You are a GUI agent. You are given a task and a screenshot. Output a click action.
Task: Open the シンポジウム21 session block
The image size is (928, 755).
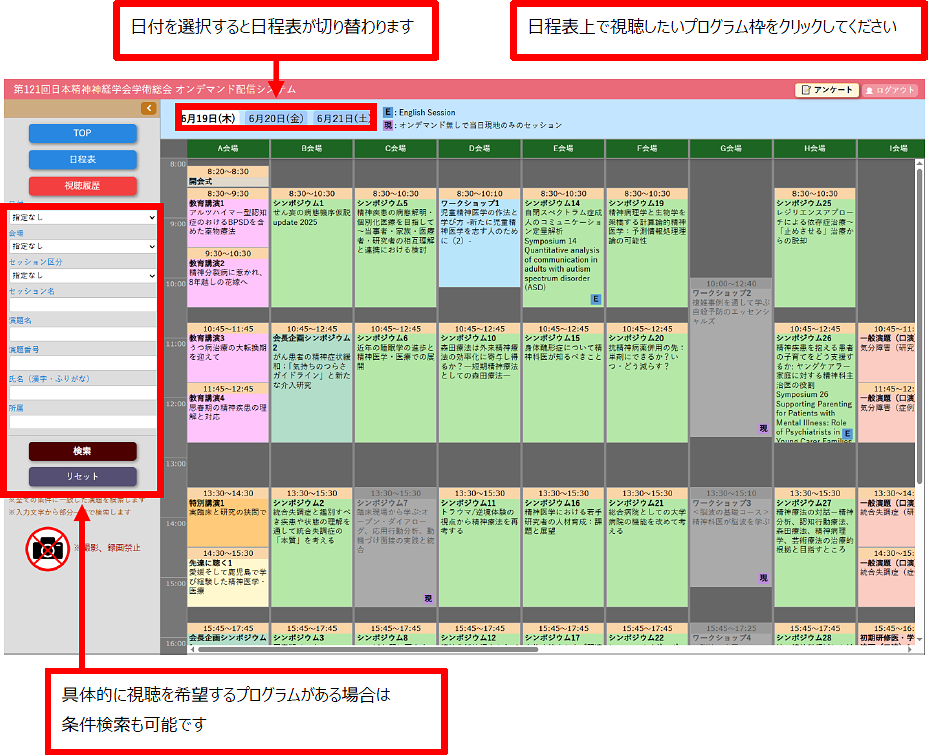647,547
